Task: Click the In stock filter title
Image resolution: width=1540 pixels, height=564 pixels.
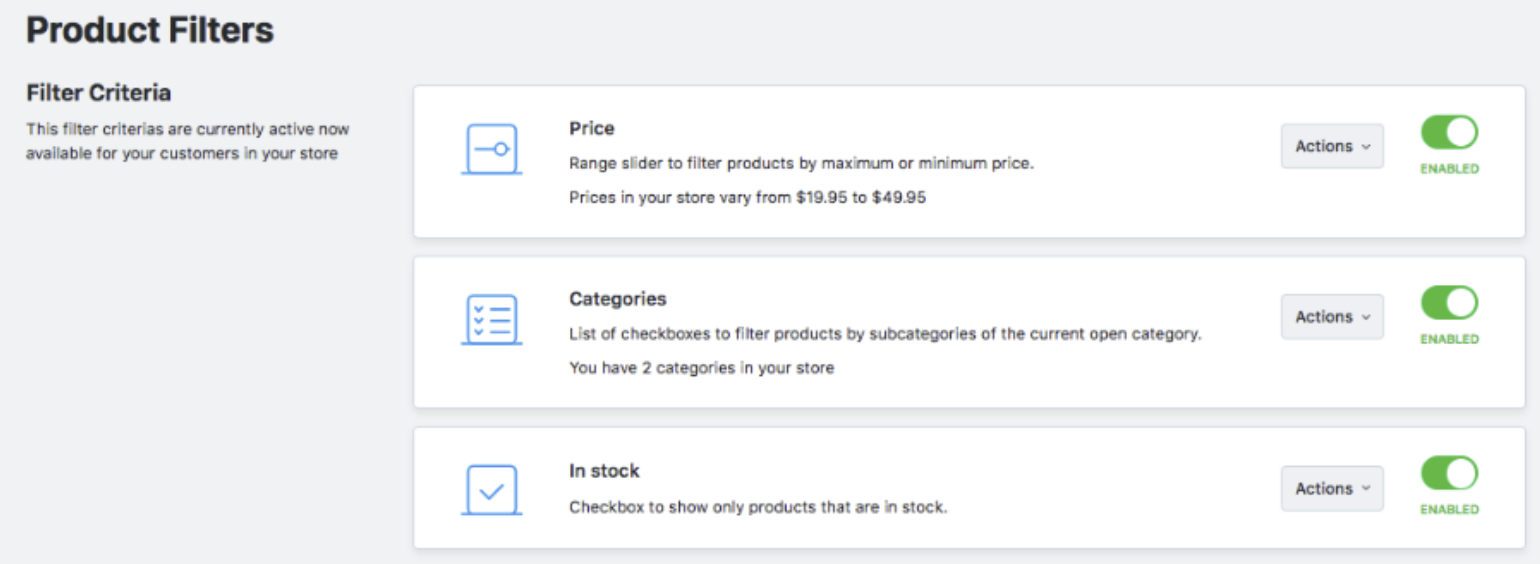Action: click(604, 470)
